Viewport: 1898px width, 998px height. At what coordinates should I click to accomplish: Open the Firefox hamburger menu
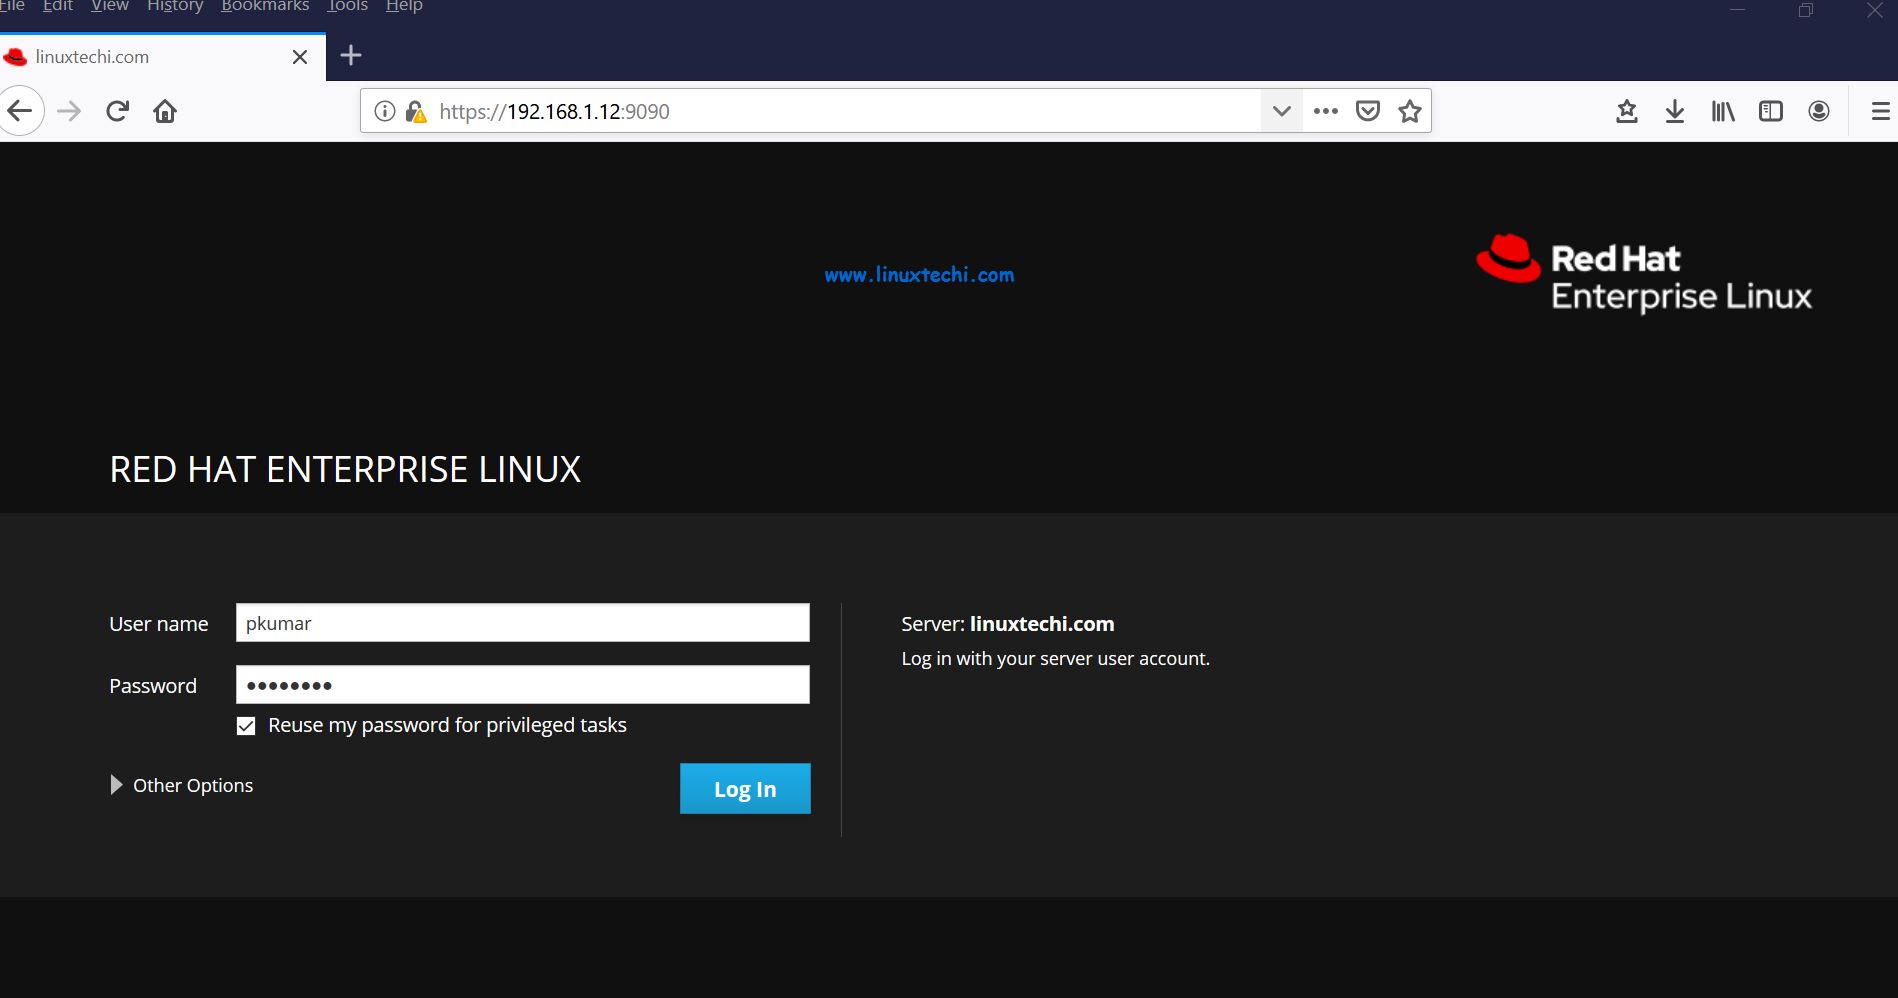click(1877, 111)
